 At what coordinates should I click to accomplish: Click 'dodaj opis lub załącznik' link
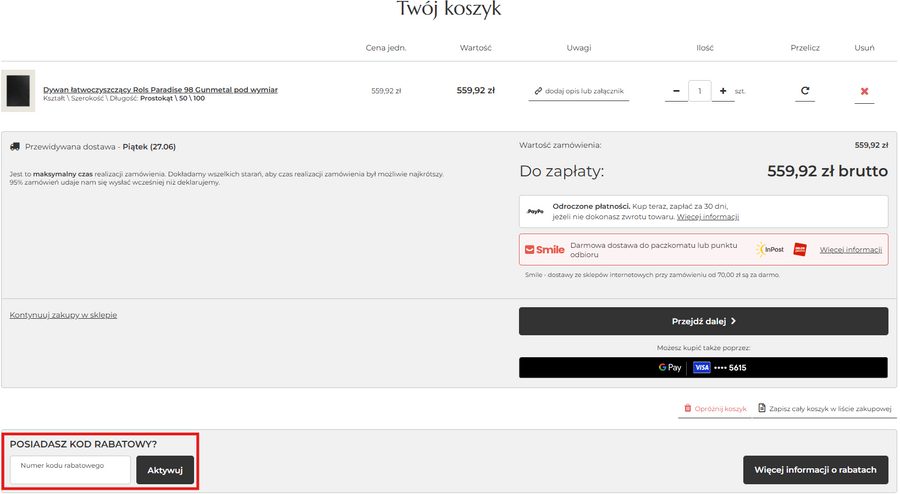click(579, 91)
